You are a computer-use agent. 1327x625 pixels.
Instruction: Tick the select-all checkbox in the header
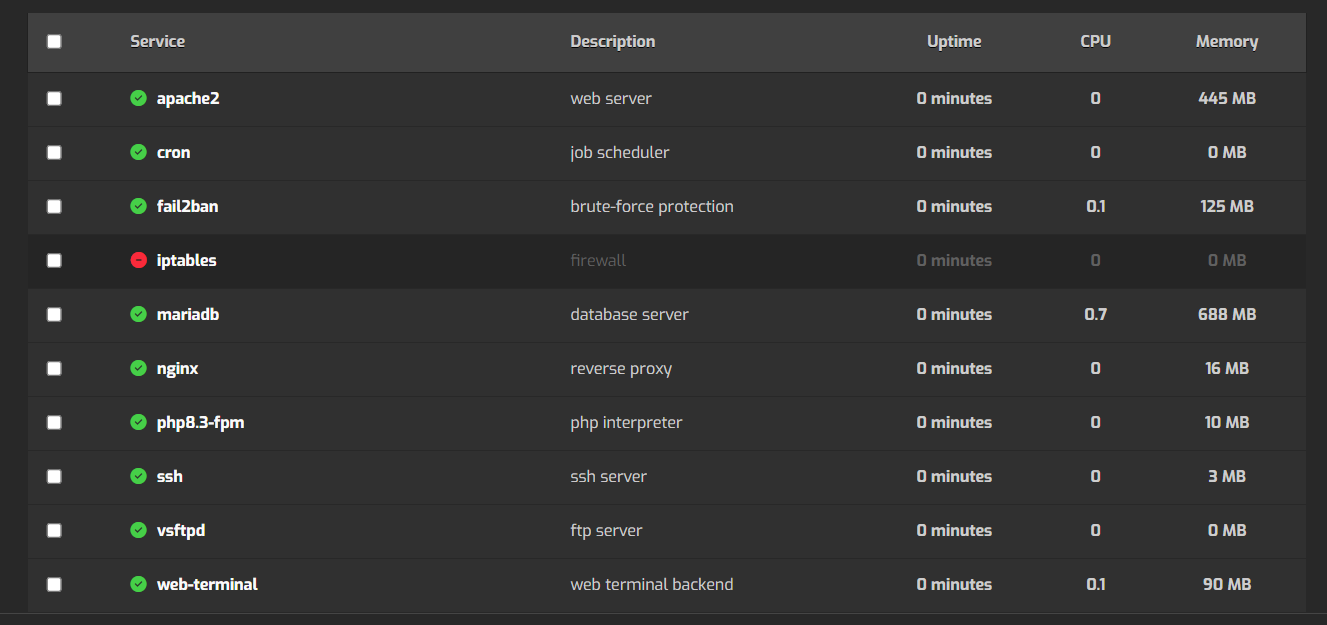click(54, 41)
